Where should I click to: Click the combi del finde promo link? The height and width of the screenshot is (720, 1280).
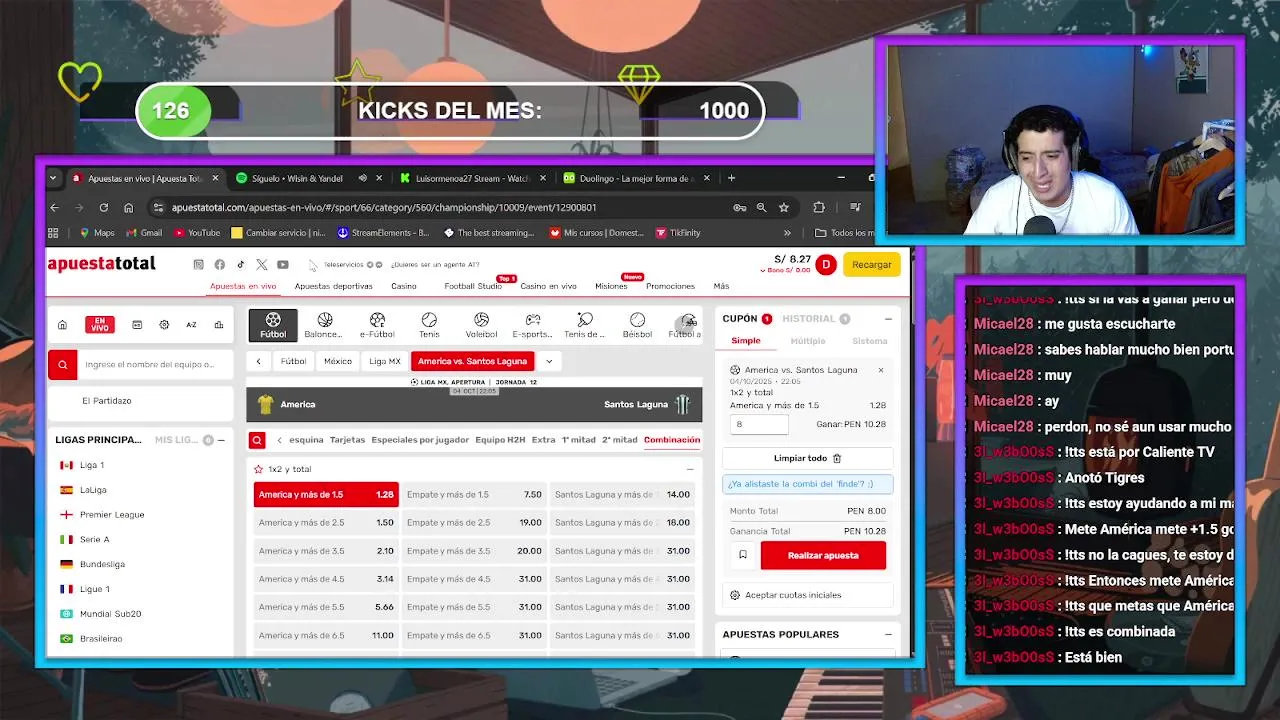click(x=808, y=484)
